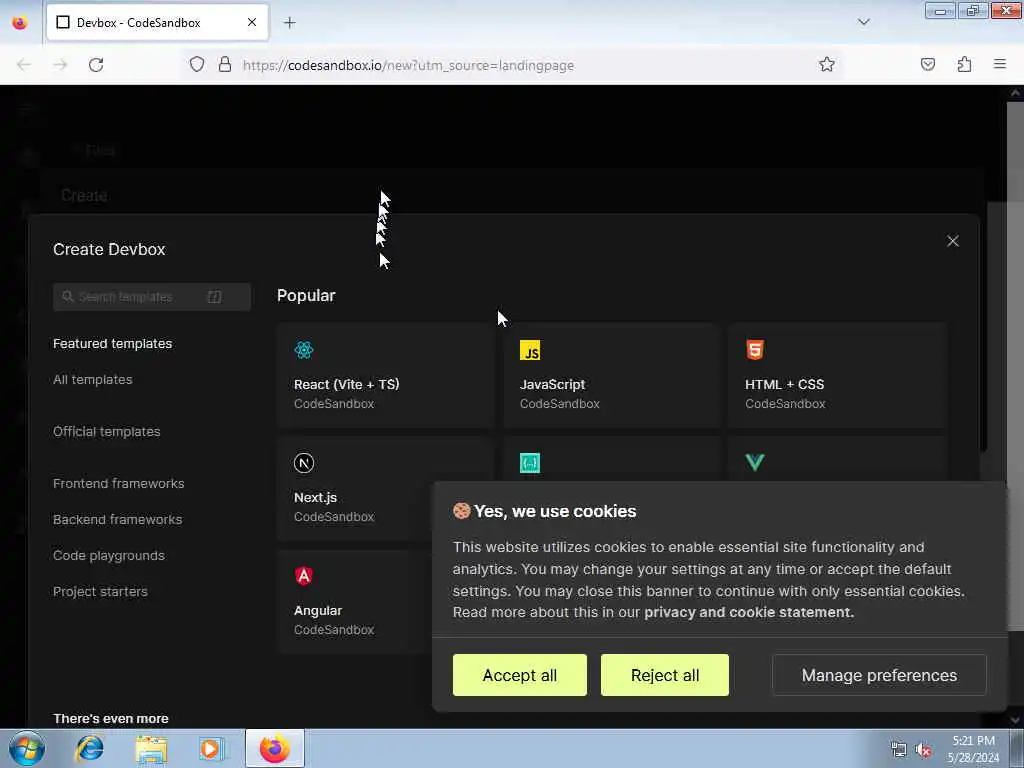This screenshot has height=768, width=1024.
Task: Click the Next.js template title
Action: point(315,498)
